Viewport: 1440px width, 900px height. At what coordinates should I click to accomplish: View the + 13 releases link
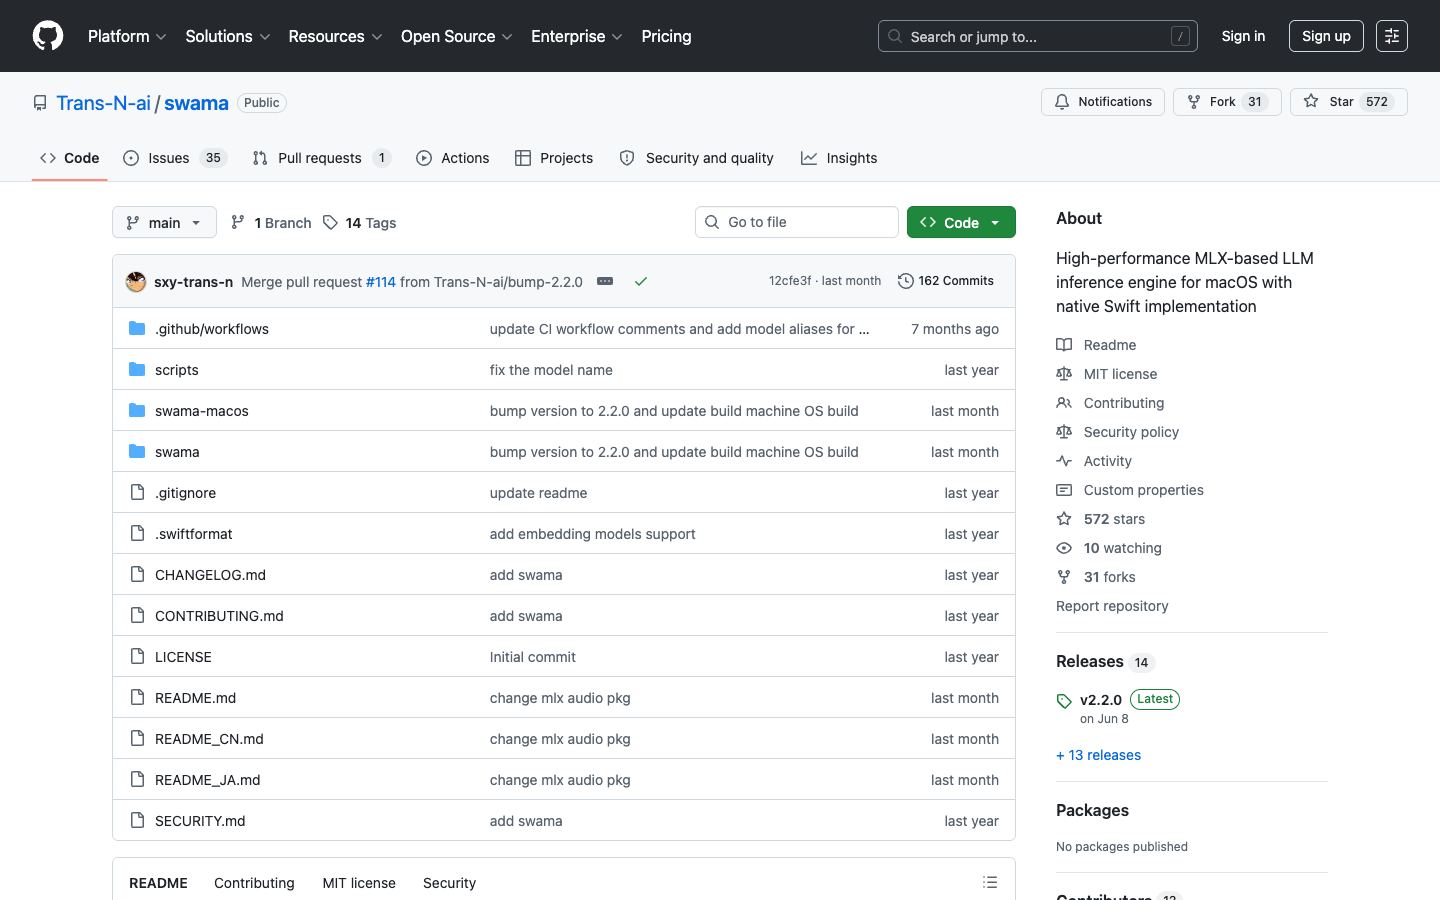(1098, 755)
